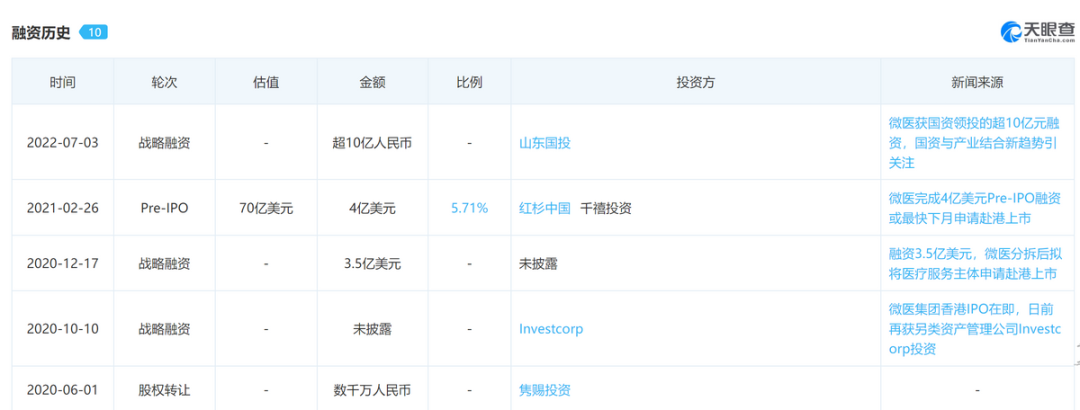Click the 轮次 column header

pyautogui.click(x=164, y=82)
